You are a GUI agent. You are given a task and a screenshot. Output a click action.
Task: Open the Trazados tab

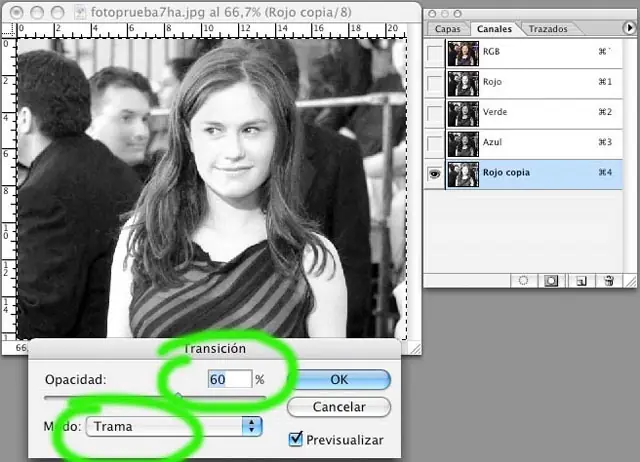tap(548, 29)
